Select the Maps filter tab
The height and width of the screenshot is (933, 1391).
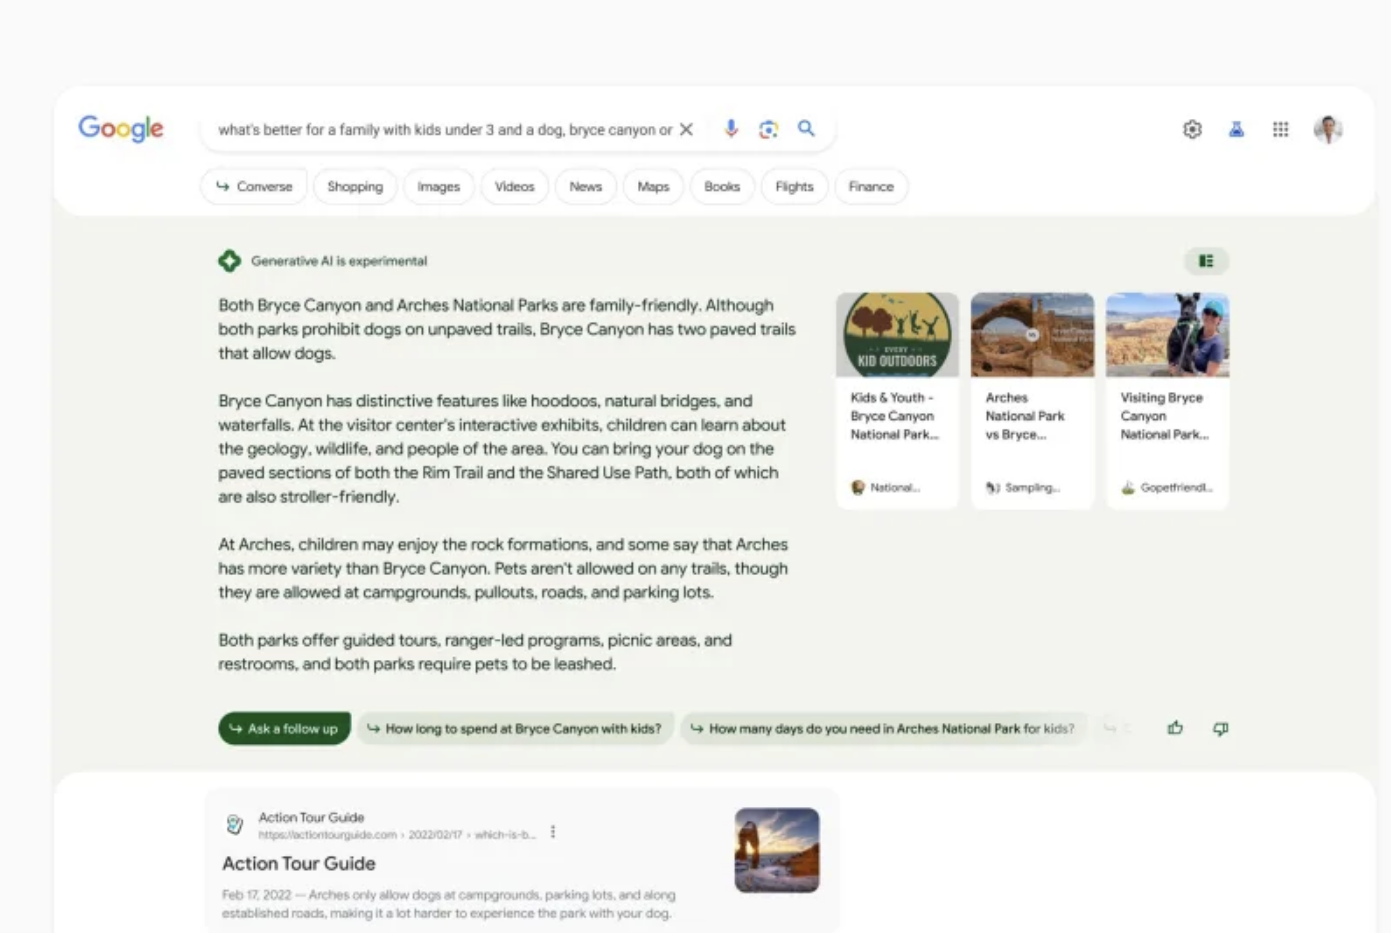[653, 187]
